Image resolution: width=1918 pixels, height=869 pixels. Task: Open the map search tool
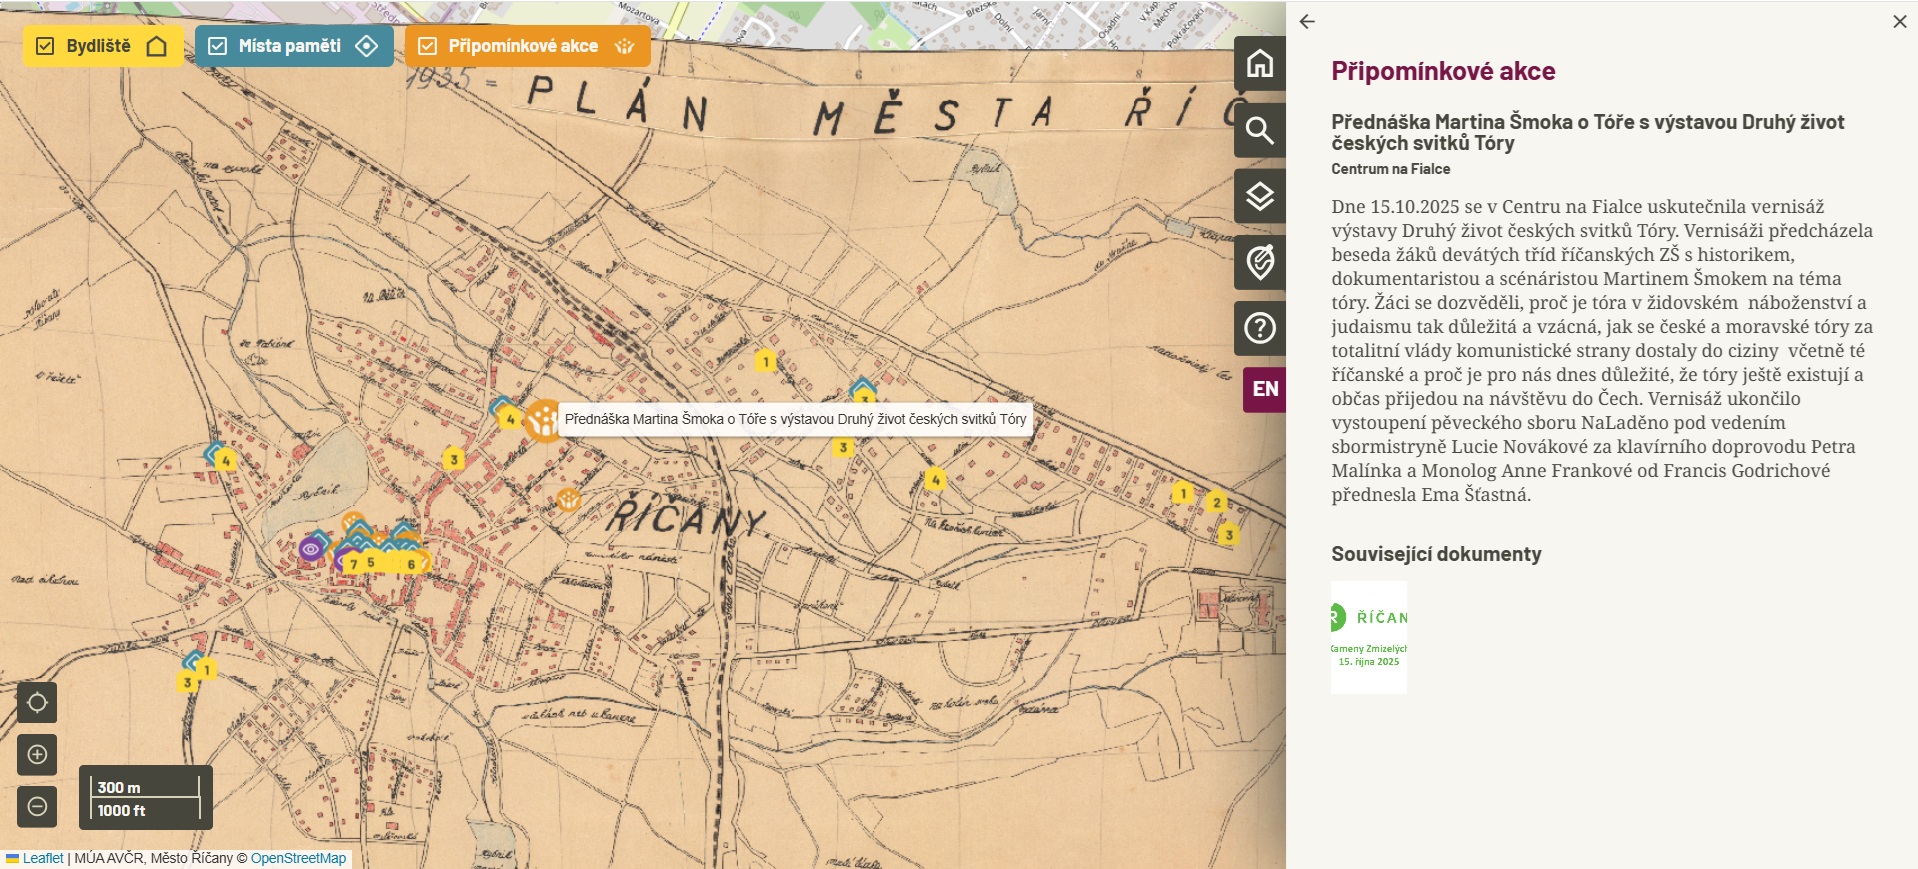click(x=1259, y=130)
